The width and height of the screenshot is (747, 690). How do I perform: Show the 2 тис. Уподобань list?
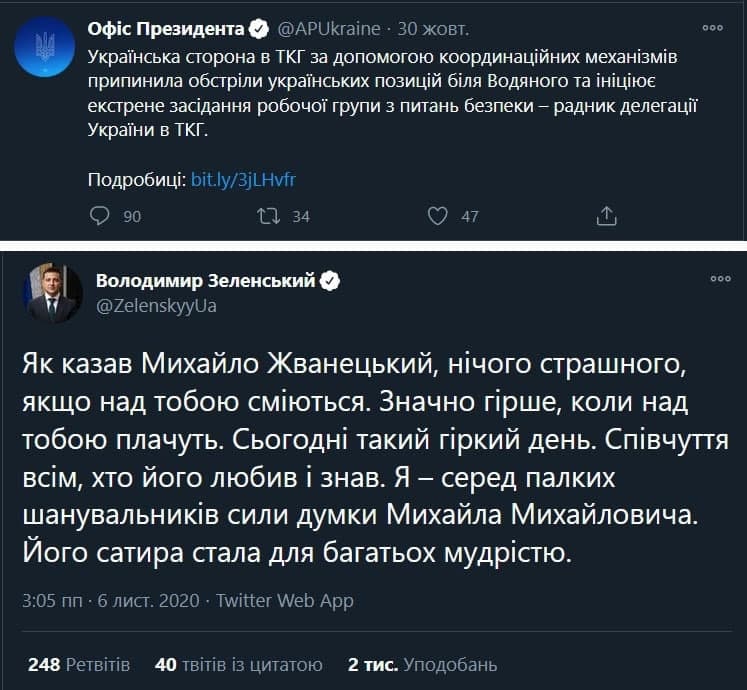[x=422, y=664]
